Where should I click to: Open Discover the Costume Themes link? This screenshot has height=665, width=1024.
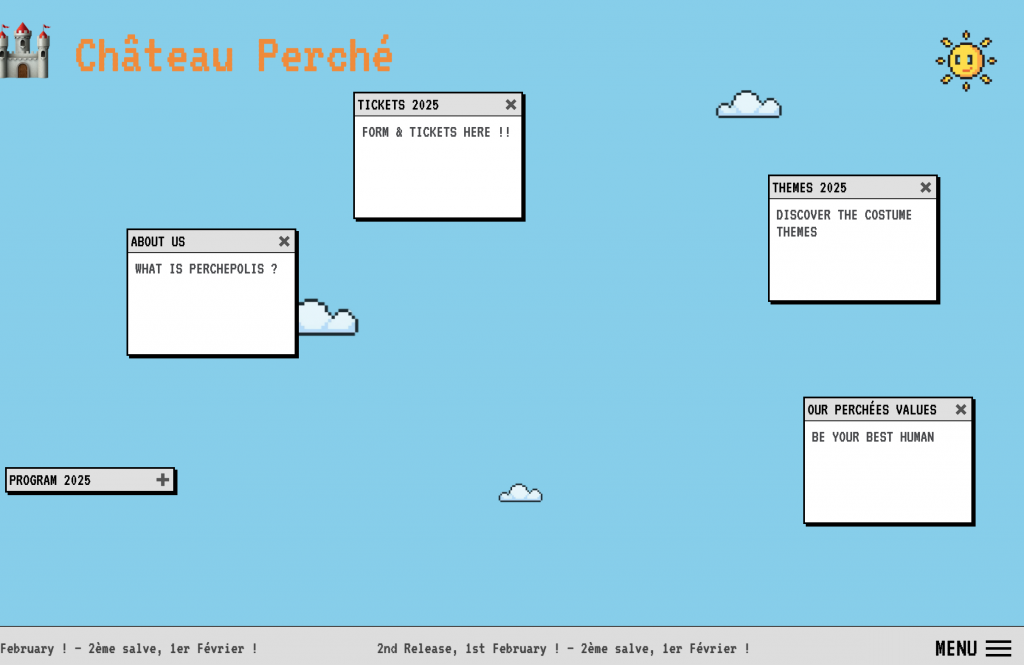843,223
